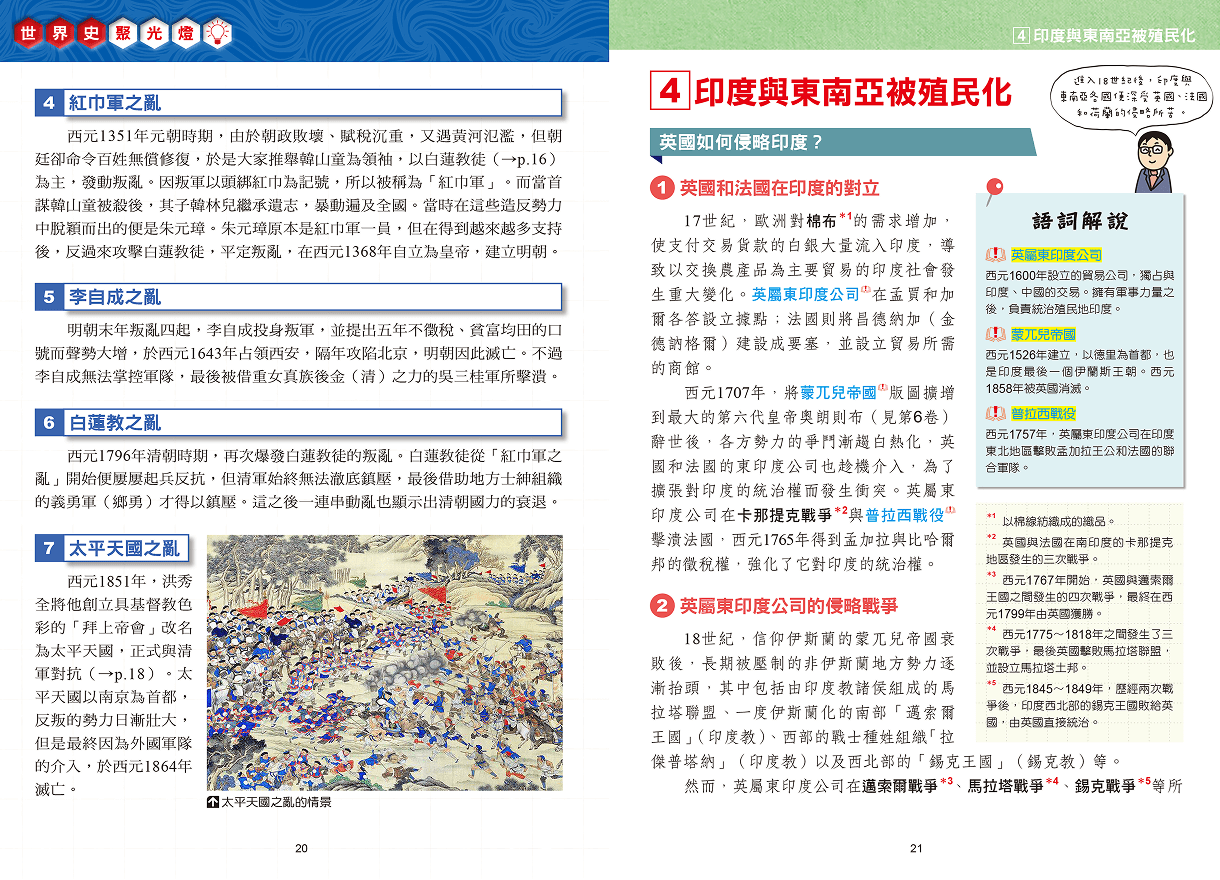The image size is (1220, 880).
Task: Click the large red boxed 4 in the chapter title
Action: point(669,91)
